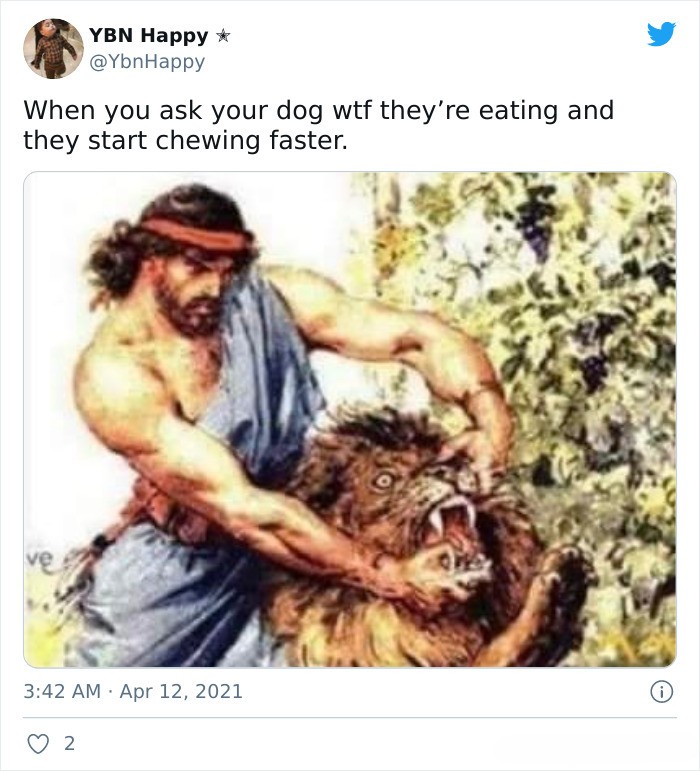
Task: Click the tweet text about the dog
Action: point(319,125)
